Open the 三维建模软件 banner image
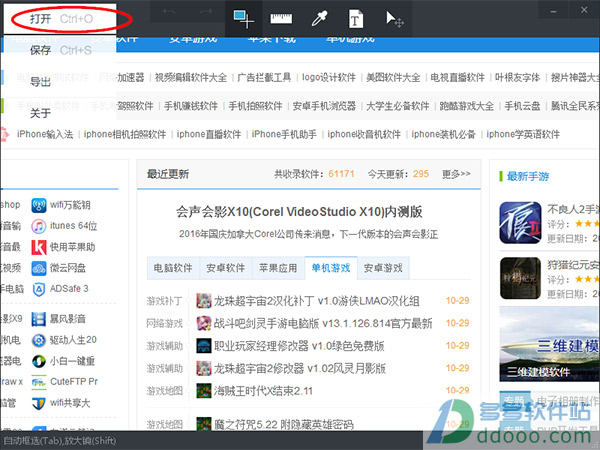 click(x=549, y=344)
